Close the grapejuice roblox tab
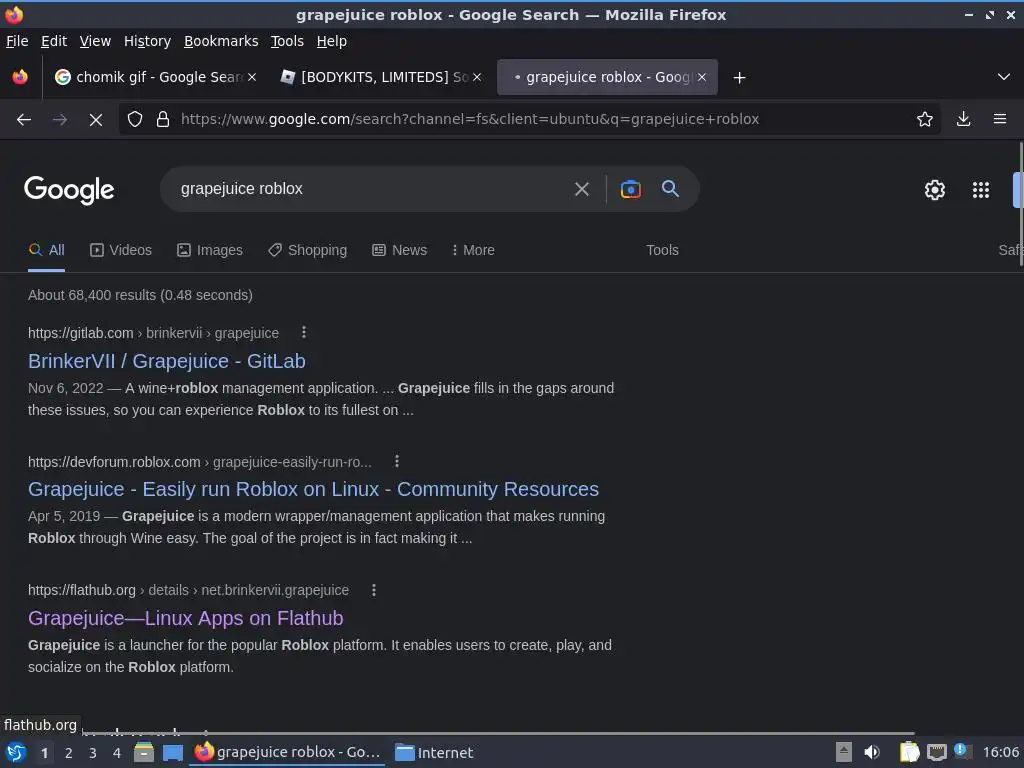 [701, 77]
